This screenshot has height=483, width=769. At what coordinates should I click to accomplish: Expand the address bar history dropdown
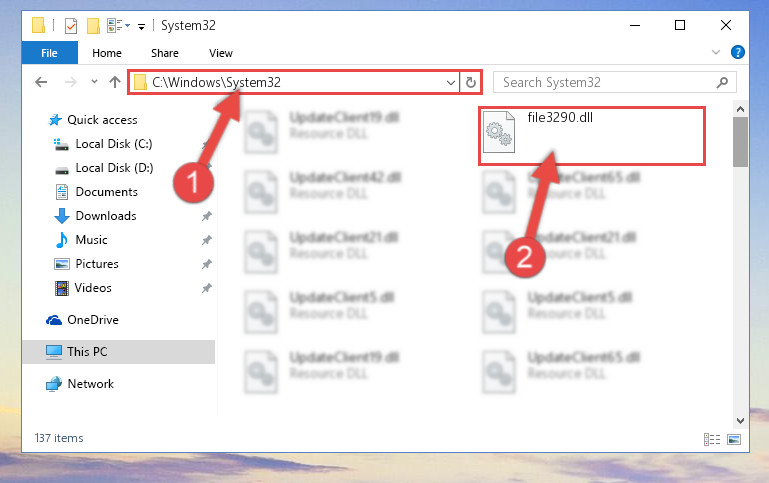coord(451,82)
